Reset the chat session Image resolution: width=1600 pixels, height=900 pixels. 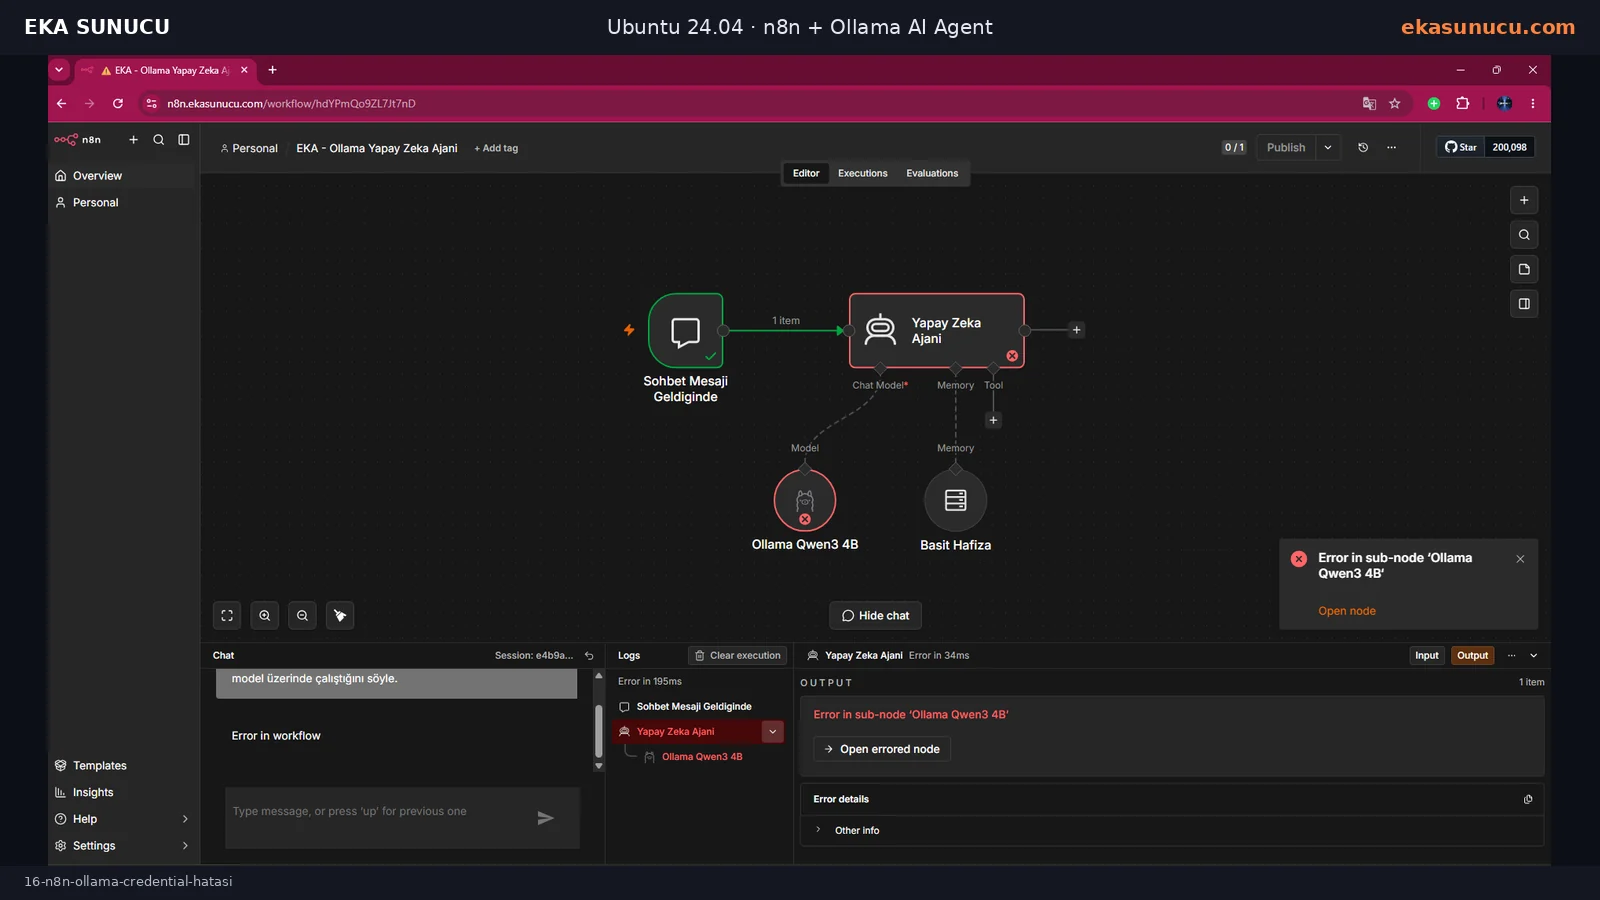point(589,656)
